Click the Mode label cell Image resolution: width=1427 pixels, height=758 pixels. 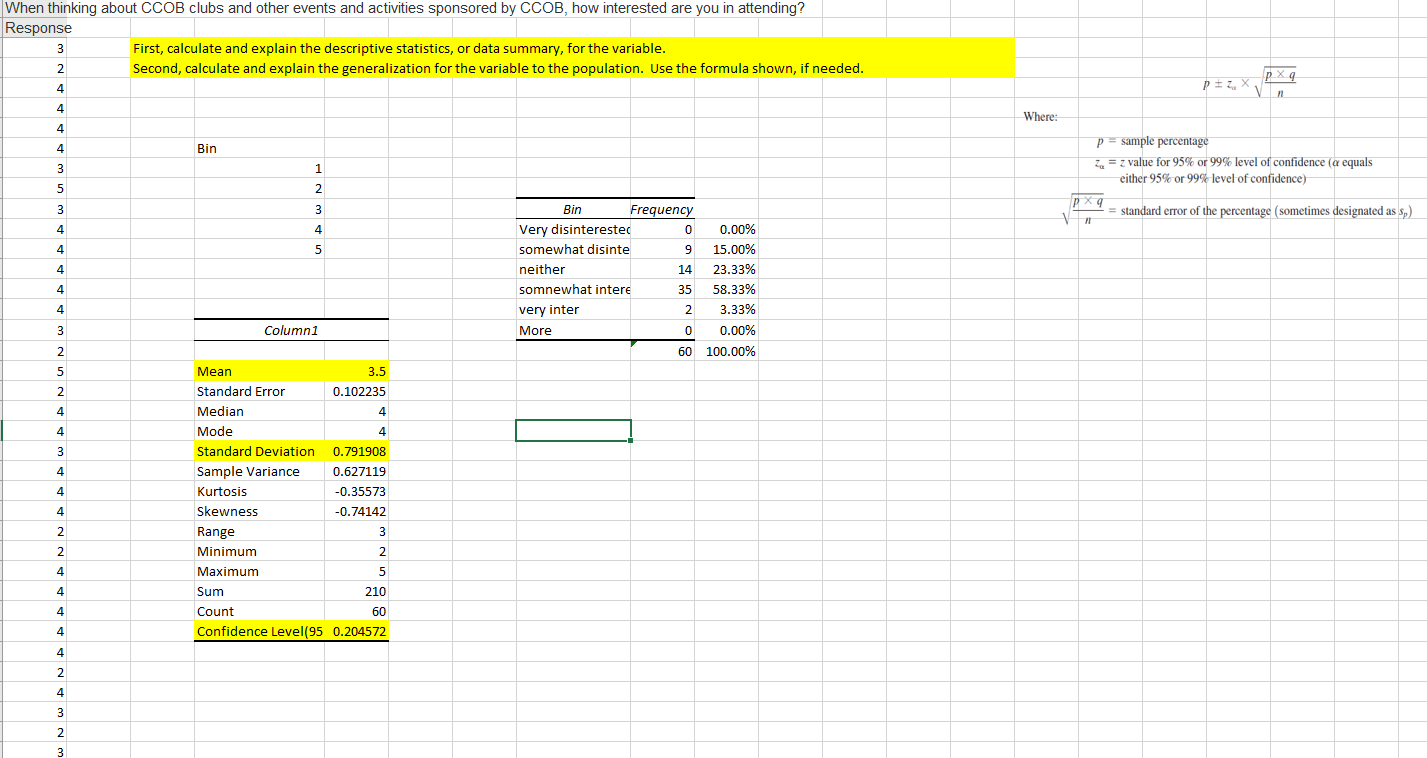tap(258, 431)
